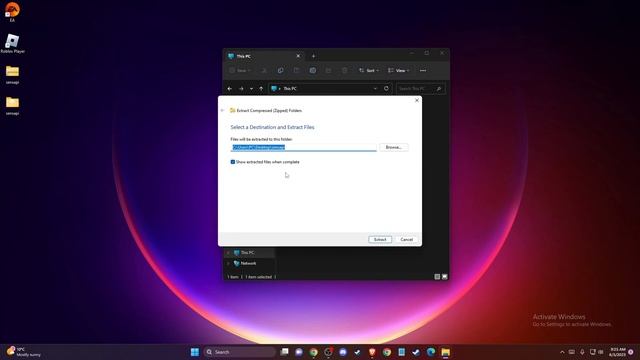Click the Cut icon in File Explorer toolbar

264,71
